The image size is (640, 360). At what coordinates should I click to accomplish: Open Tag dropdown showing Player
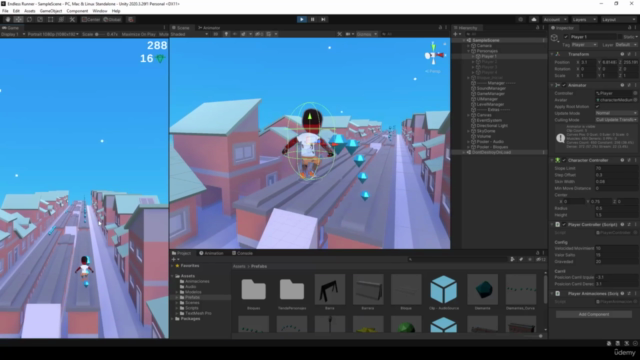click(x=584, y=45)
